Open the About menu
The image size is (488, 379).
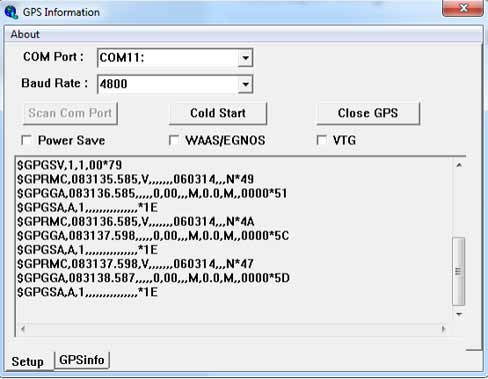coord(25,34)
